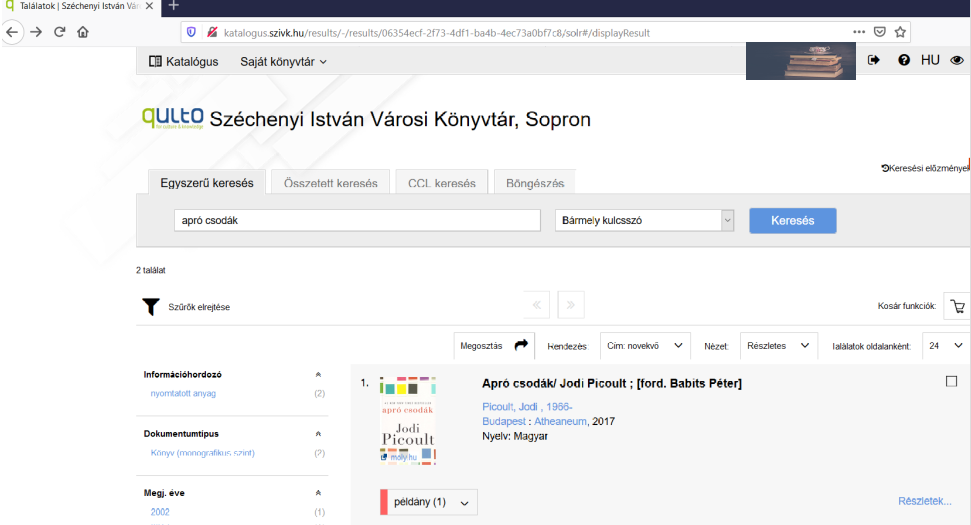This screenshot has width=971, height=525.
Task: Click author link Picoult, Jodi, 1966-
Action: 527,407
